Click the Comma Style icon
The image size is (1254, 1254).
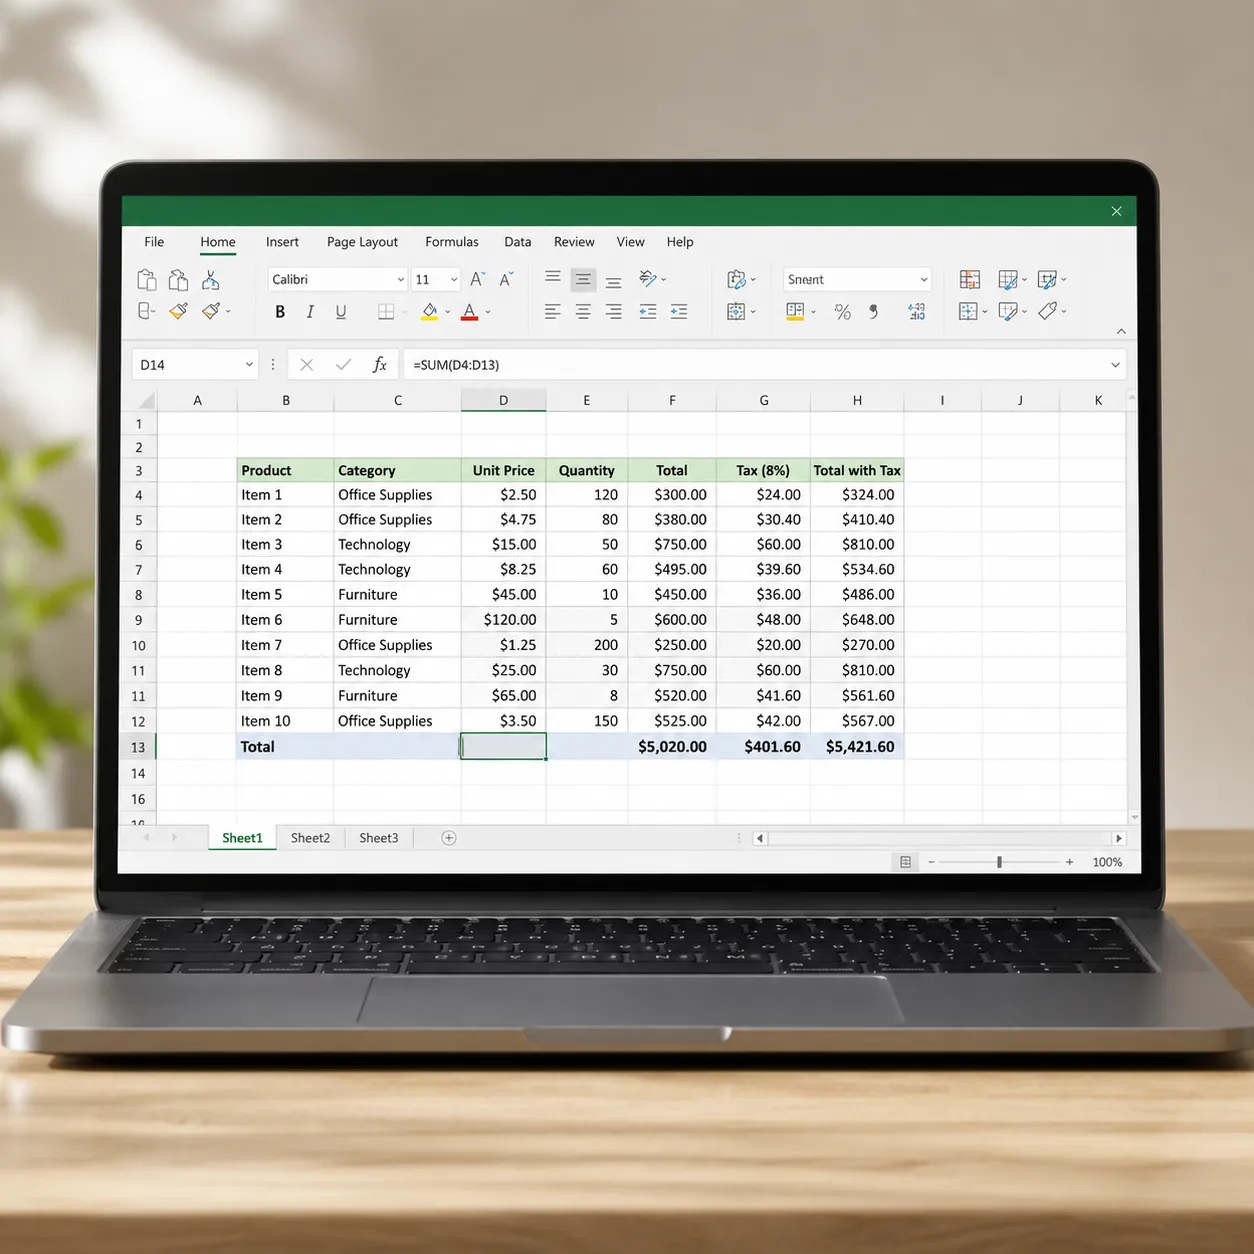click(874, 312)
